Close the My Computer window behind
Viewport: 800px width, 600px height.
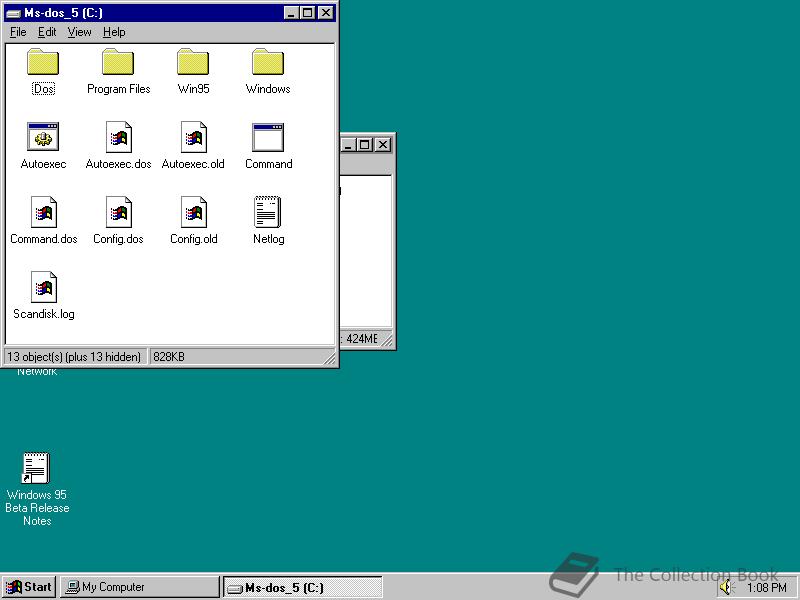(x=383, y=145)
